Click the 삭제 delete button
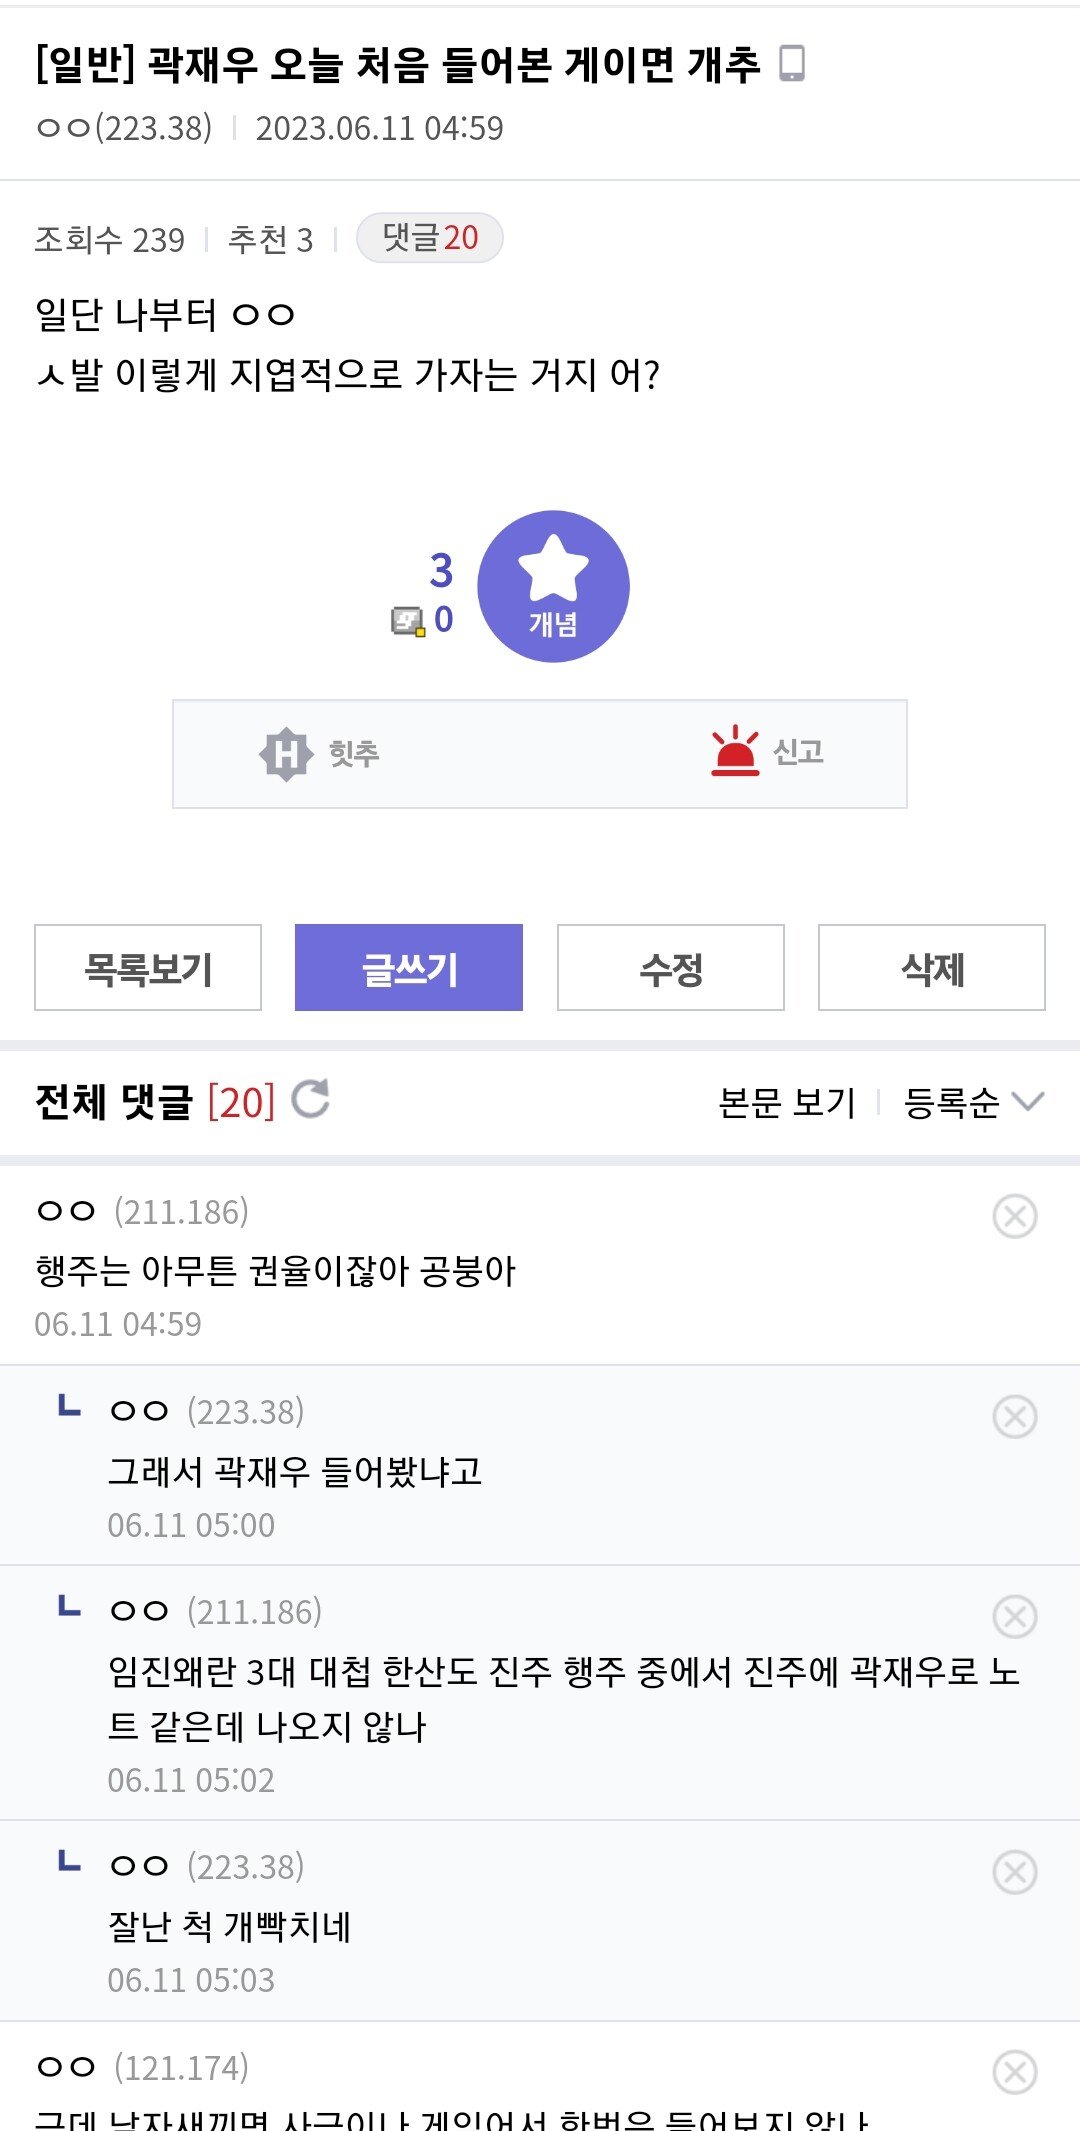Screen dimensions: 1080x2131 point(932,968)
